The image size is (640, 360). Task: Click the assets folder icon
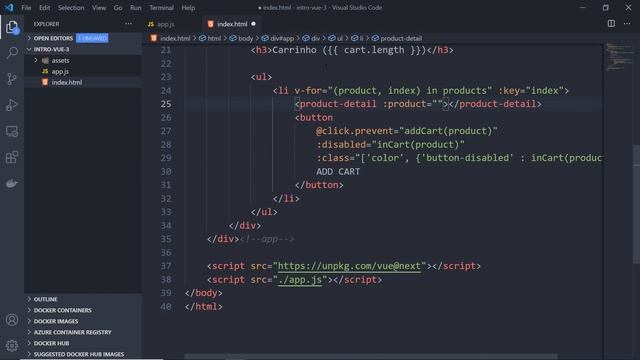click(45, 60)
